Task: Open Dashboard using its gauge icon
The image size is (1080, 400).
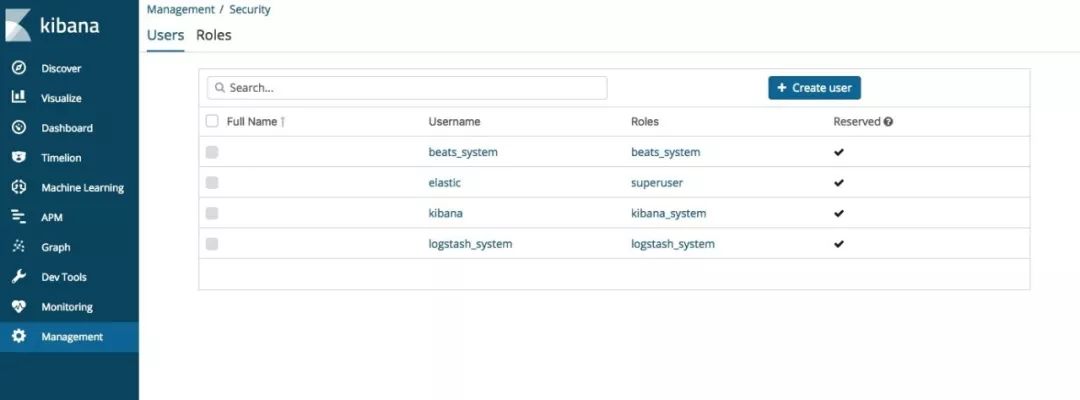Action: (19, 127)
